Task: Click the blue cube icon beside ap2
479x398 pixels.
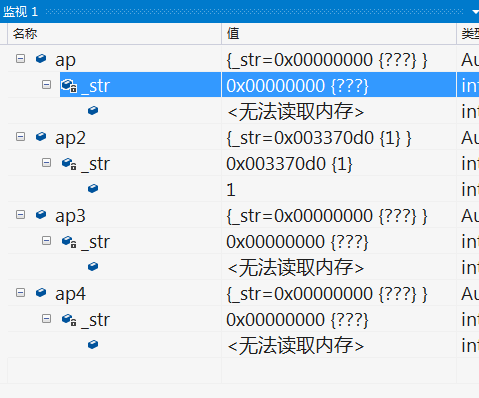Action: [41, 137]
